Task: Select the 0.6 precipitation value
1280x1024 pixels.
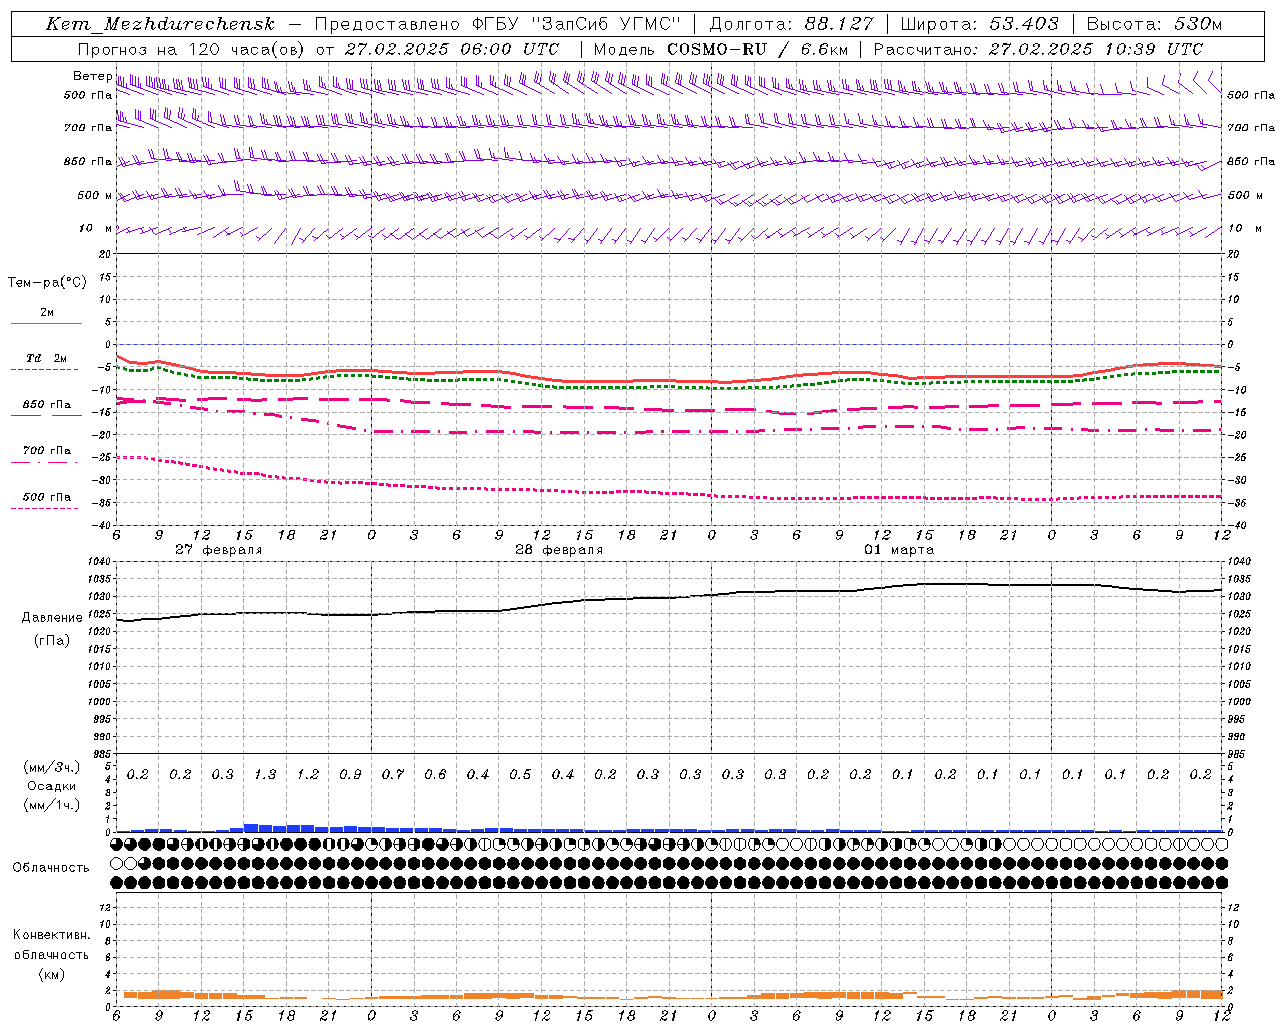Action: point(435,775)
